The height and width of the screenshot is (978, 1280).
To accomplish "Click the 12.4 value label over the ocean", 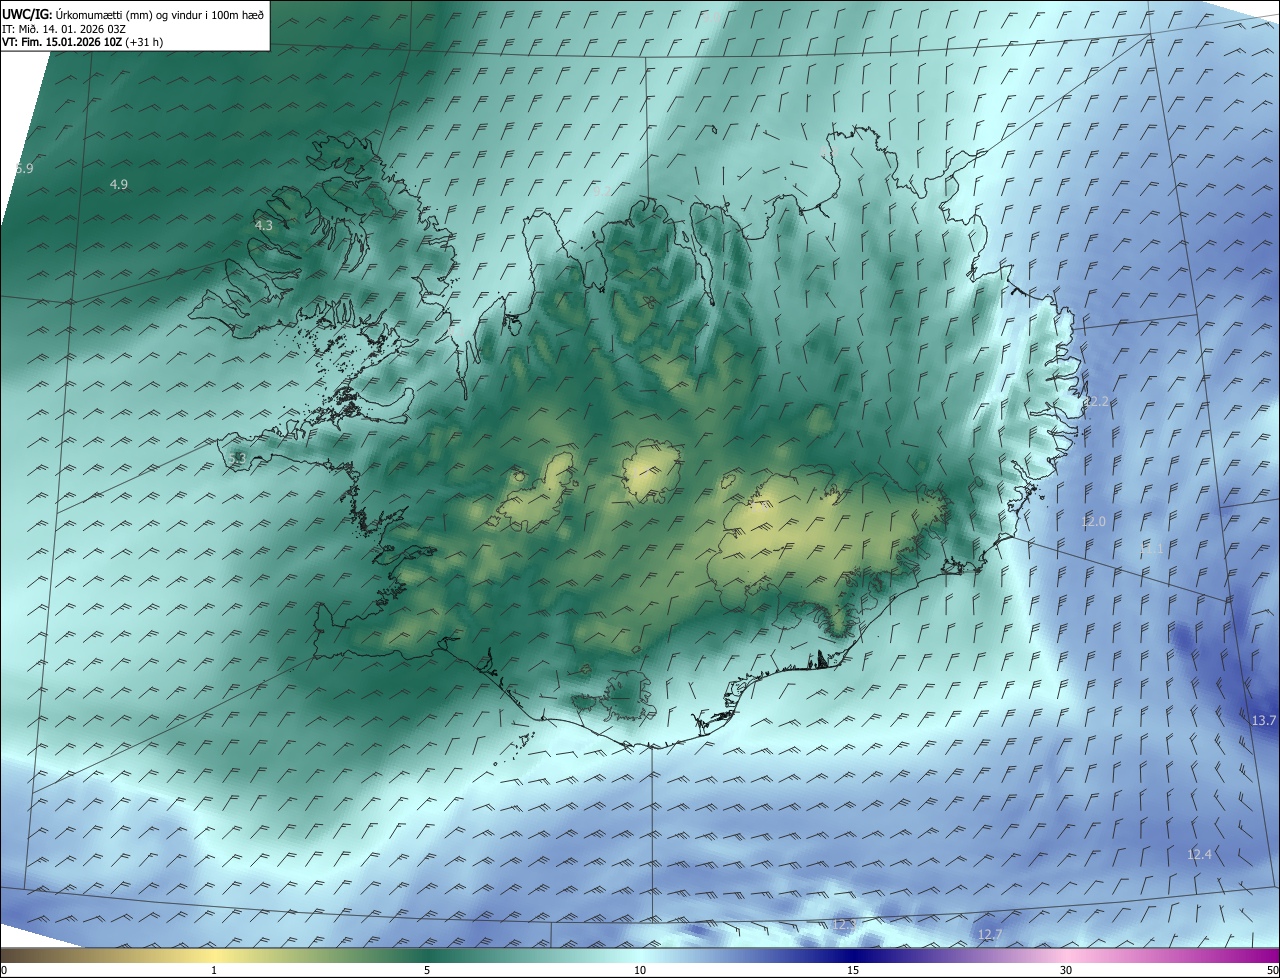I will click(x=1199, y=854).
